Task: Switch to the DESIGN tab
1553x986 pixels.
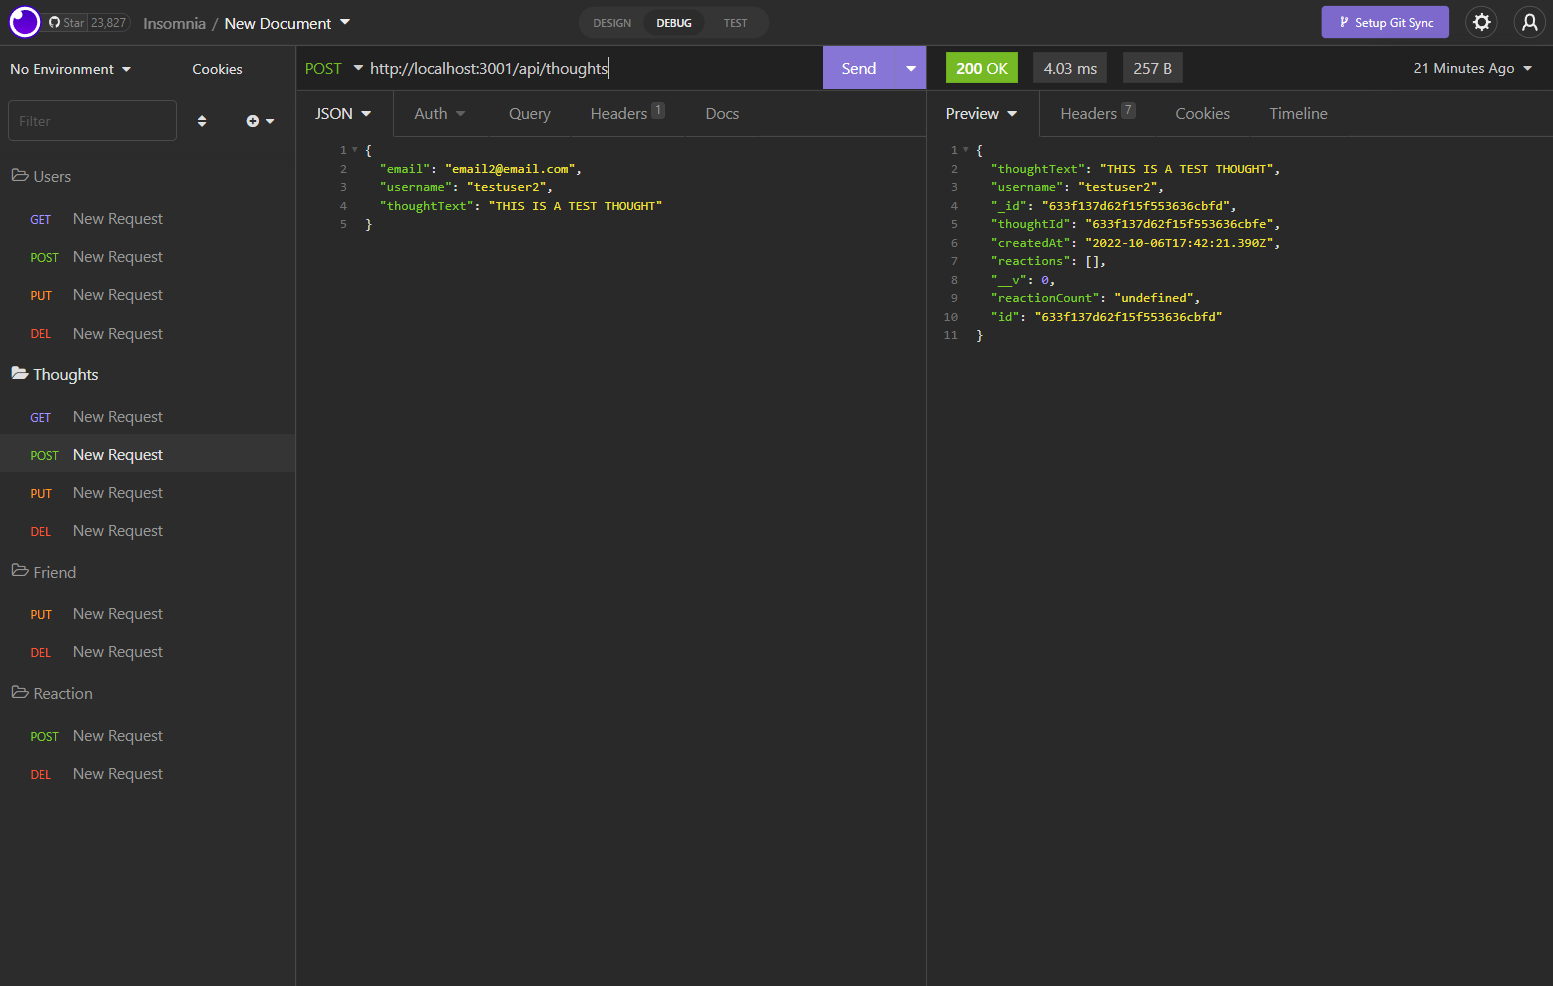Action: pos(611,22)
